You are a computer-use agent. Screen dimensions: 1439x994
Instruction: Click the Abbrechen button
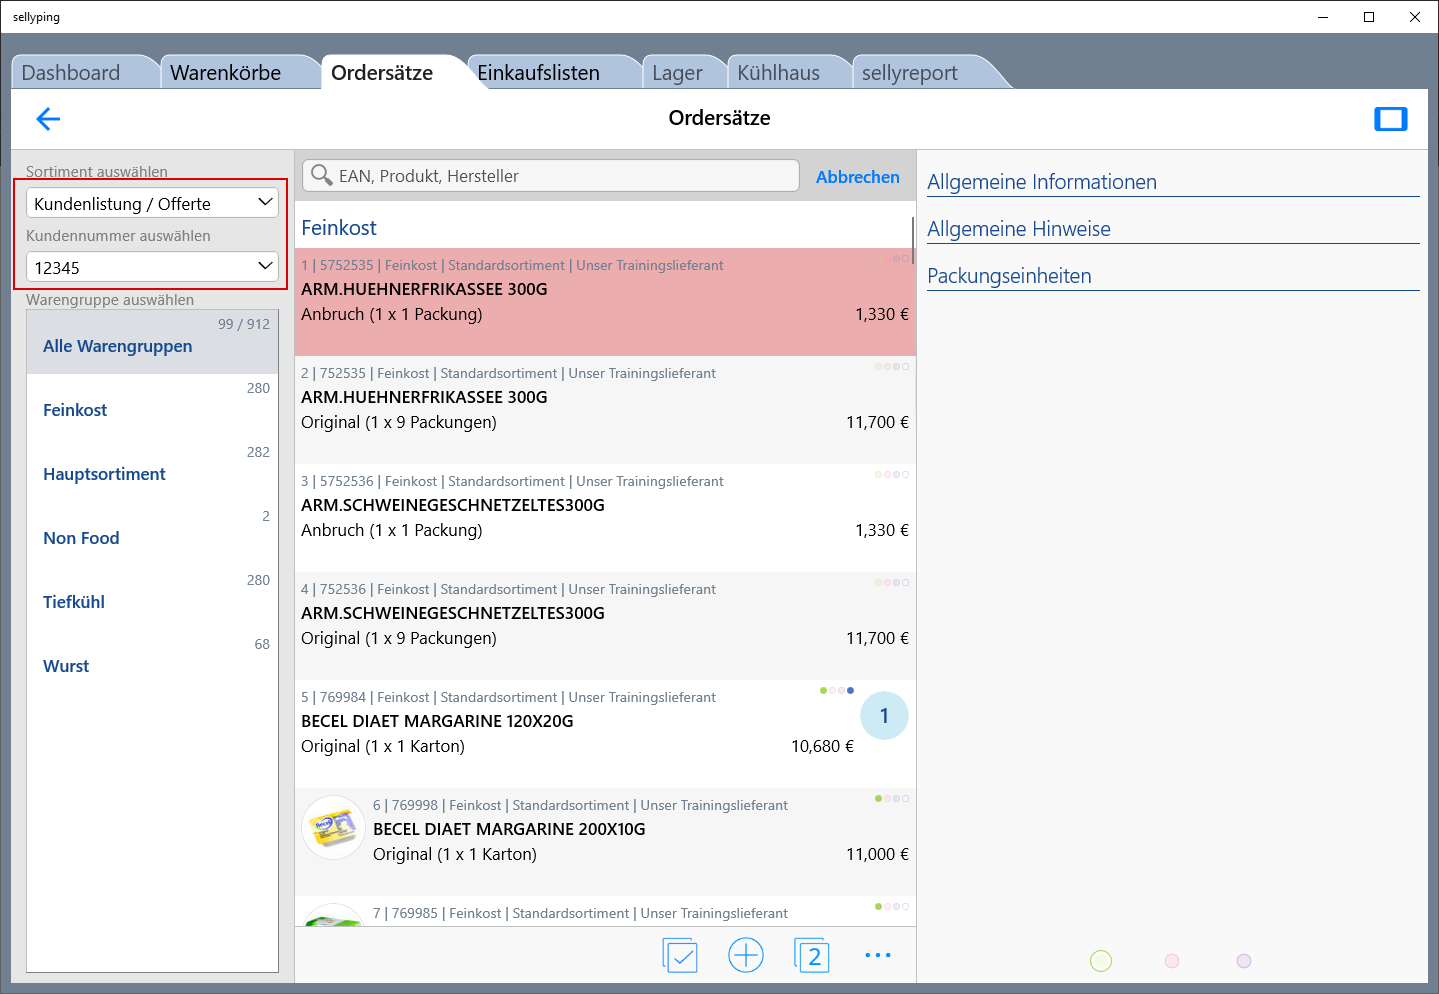point(857,177)
